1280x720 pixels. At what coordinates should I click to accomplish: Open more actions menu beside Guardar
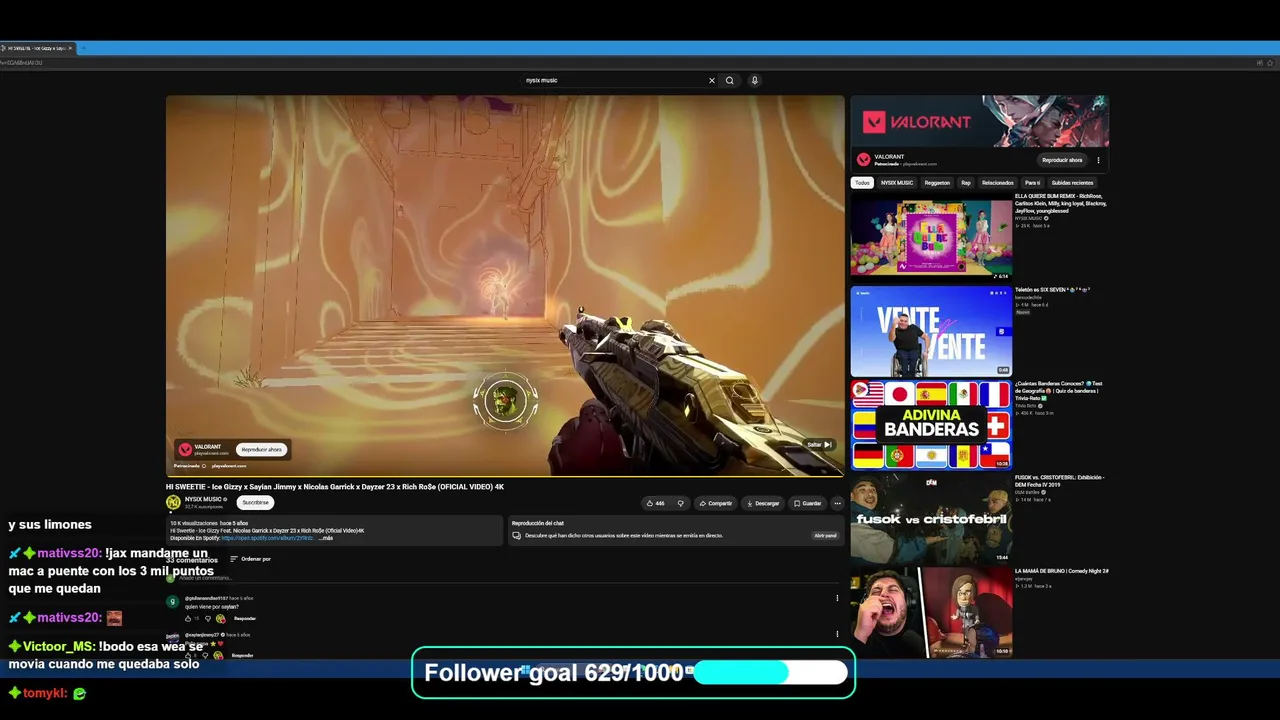point(838,503)
